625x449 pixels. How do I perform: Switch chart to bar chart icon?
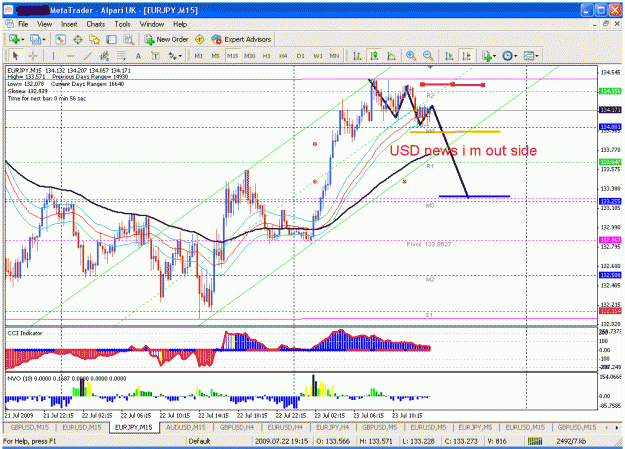pyautogui.click(x=357, y=56)
